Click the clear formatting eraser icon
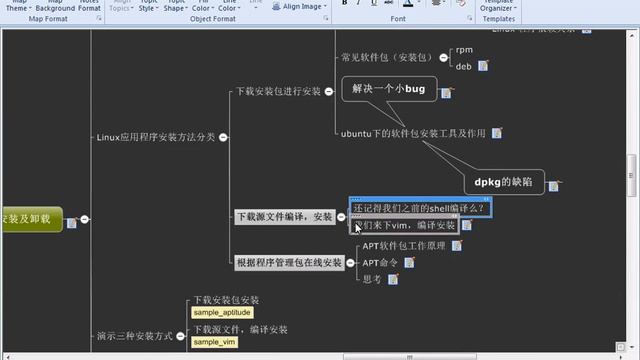This screenshot has width=640, height=360. pos(461,3)
